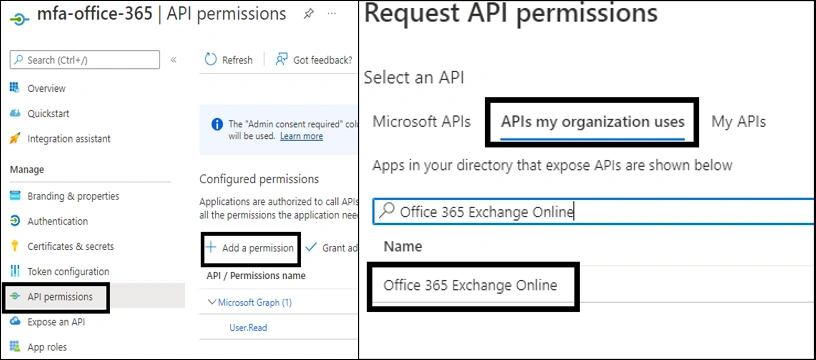Open the more options ellipsis in header

pos(332,14)
